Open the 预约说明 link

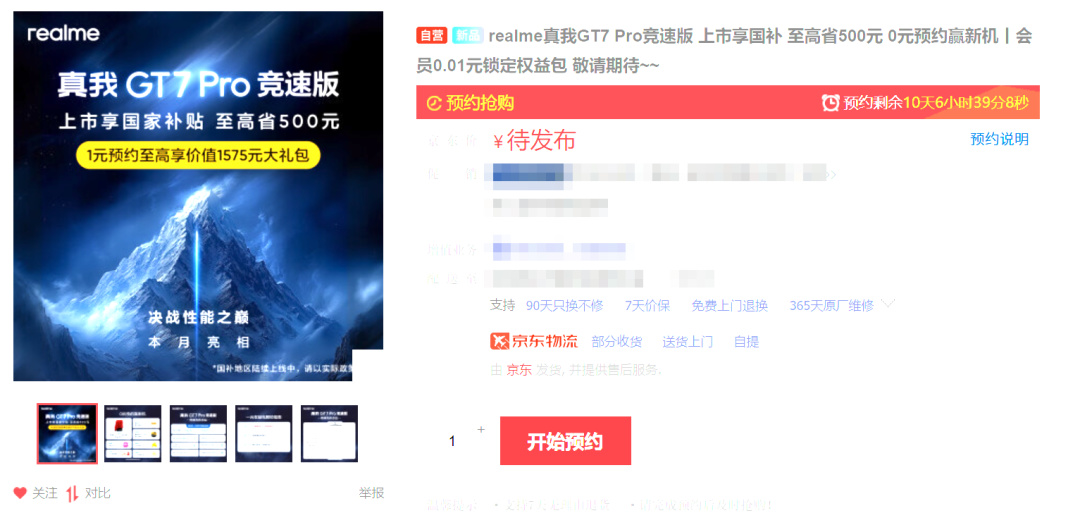click(x=999, y=139)
